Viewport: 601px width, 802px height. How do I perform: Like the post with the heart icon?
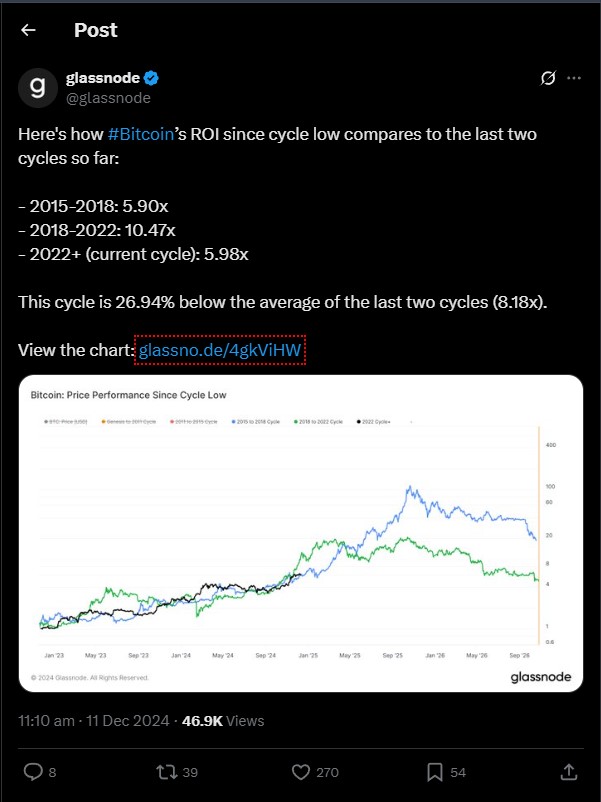301,772
